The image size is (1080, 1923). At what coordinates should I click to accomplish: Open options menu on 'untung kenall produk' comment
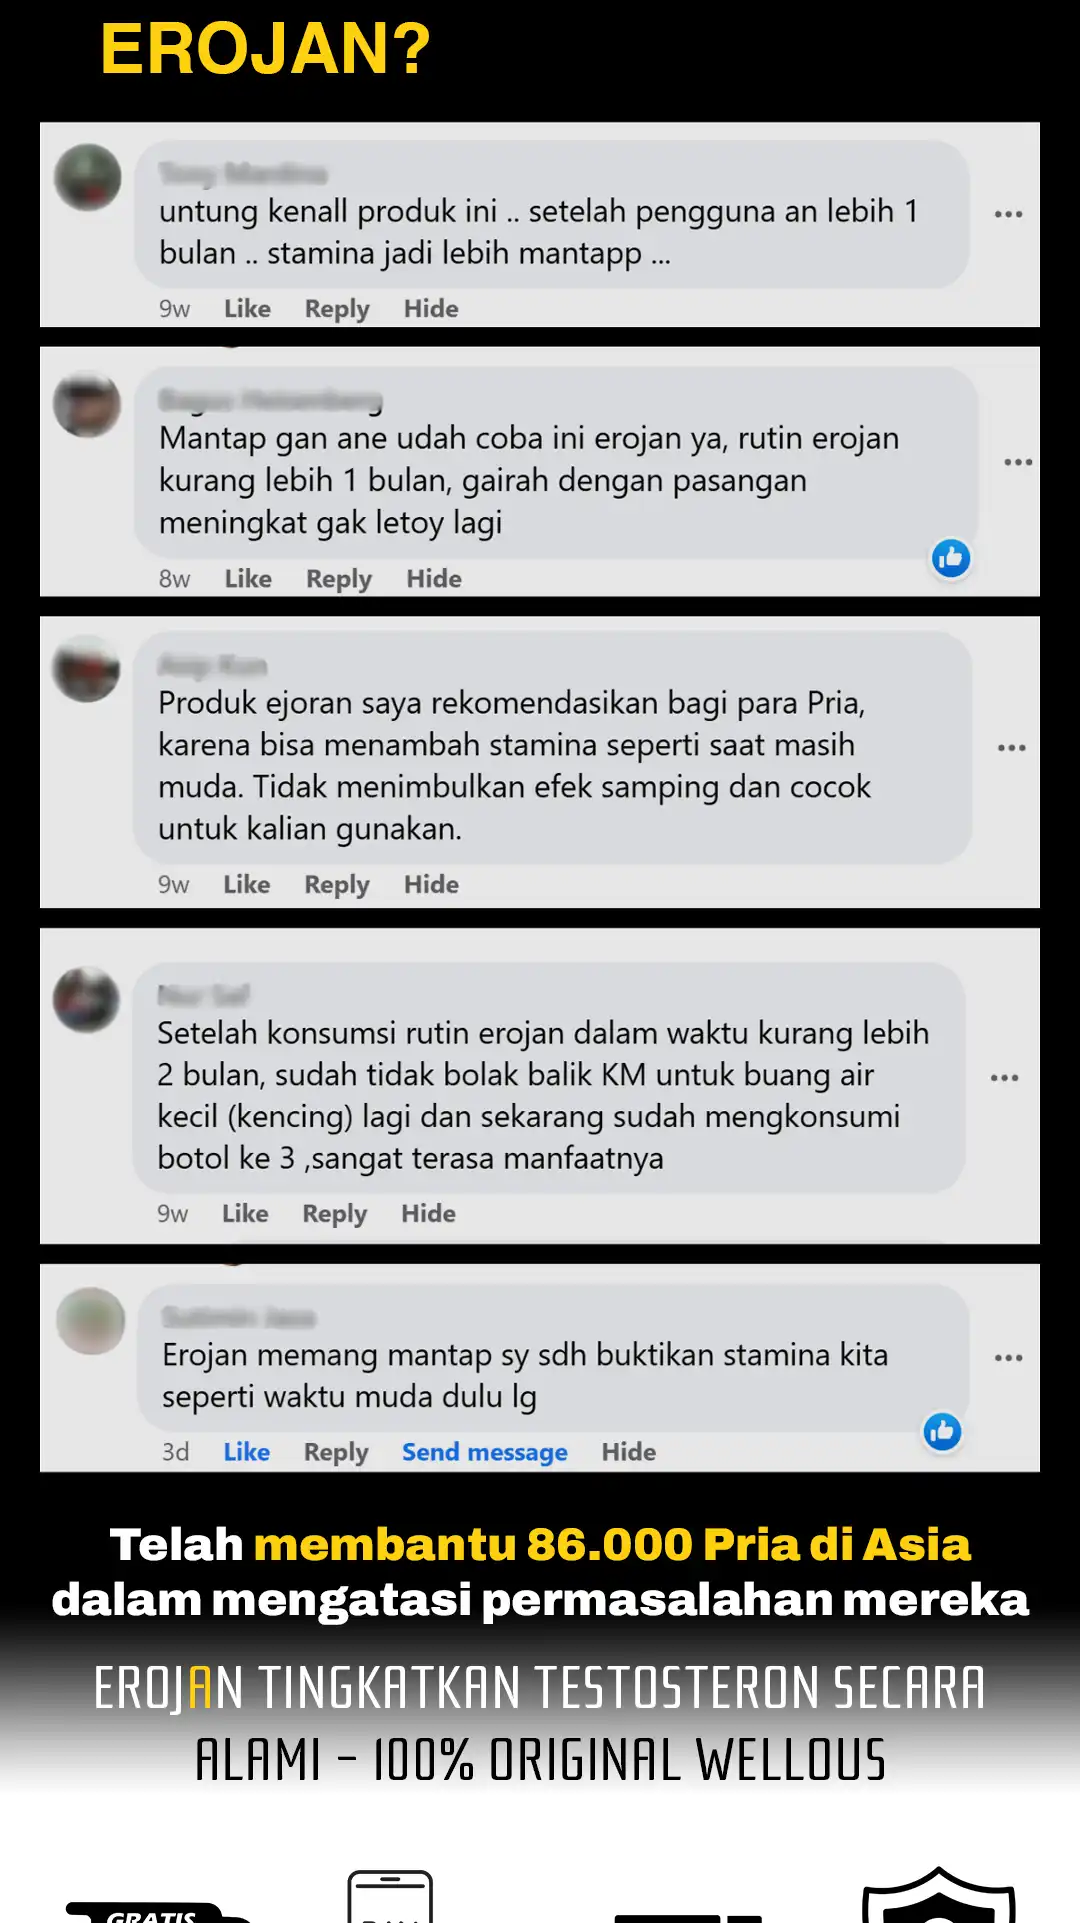tap(1008, 214)
